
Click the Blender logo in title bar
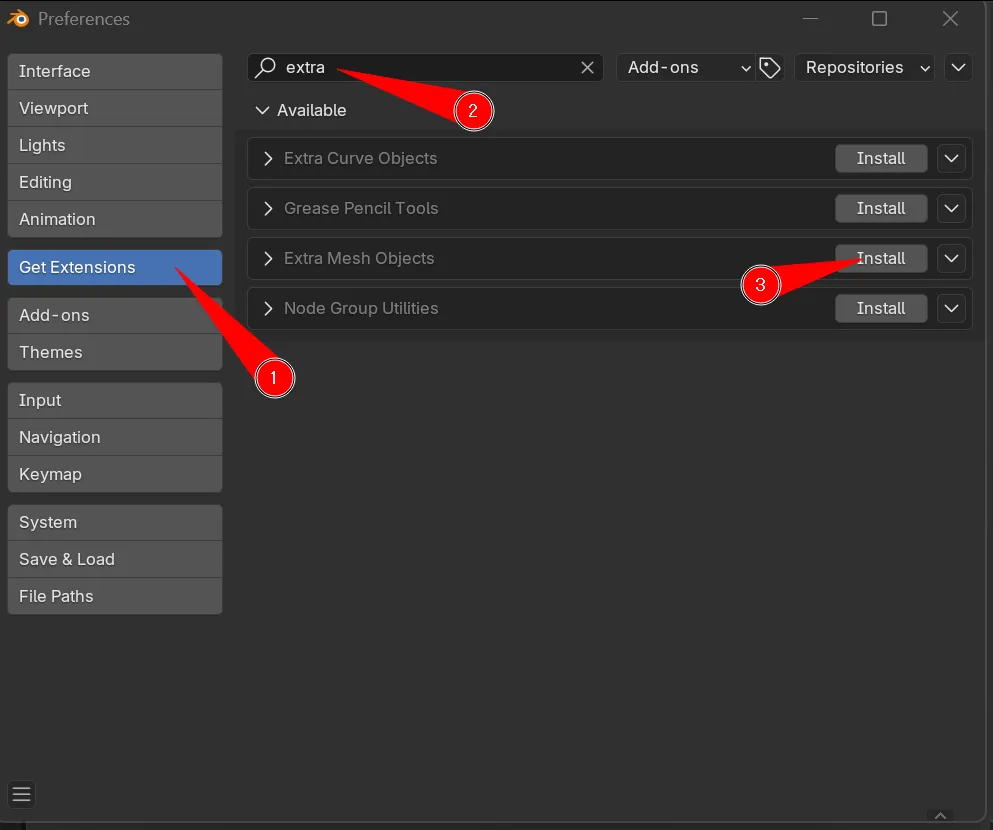pos(18,19)
